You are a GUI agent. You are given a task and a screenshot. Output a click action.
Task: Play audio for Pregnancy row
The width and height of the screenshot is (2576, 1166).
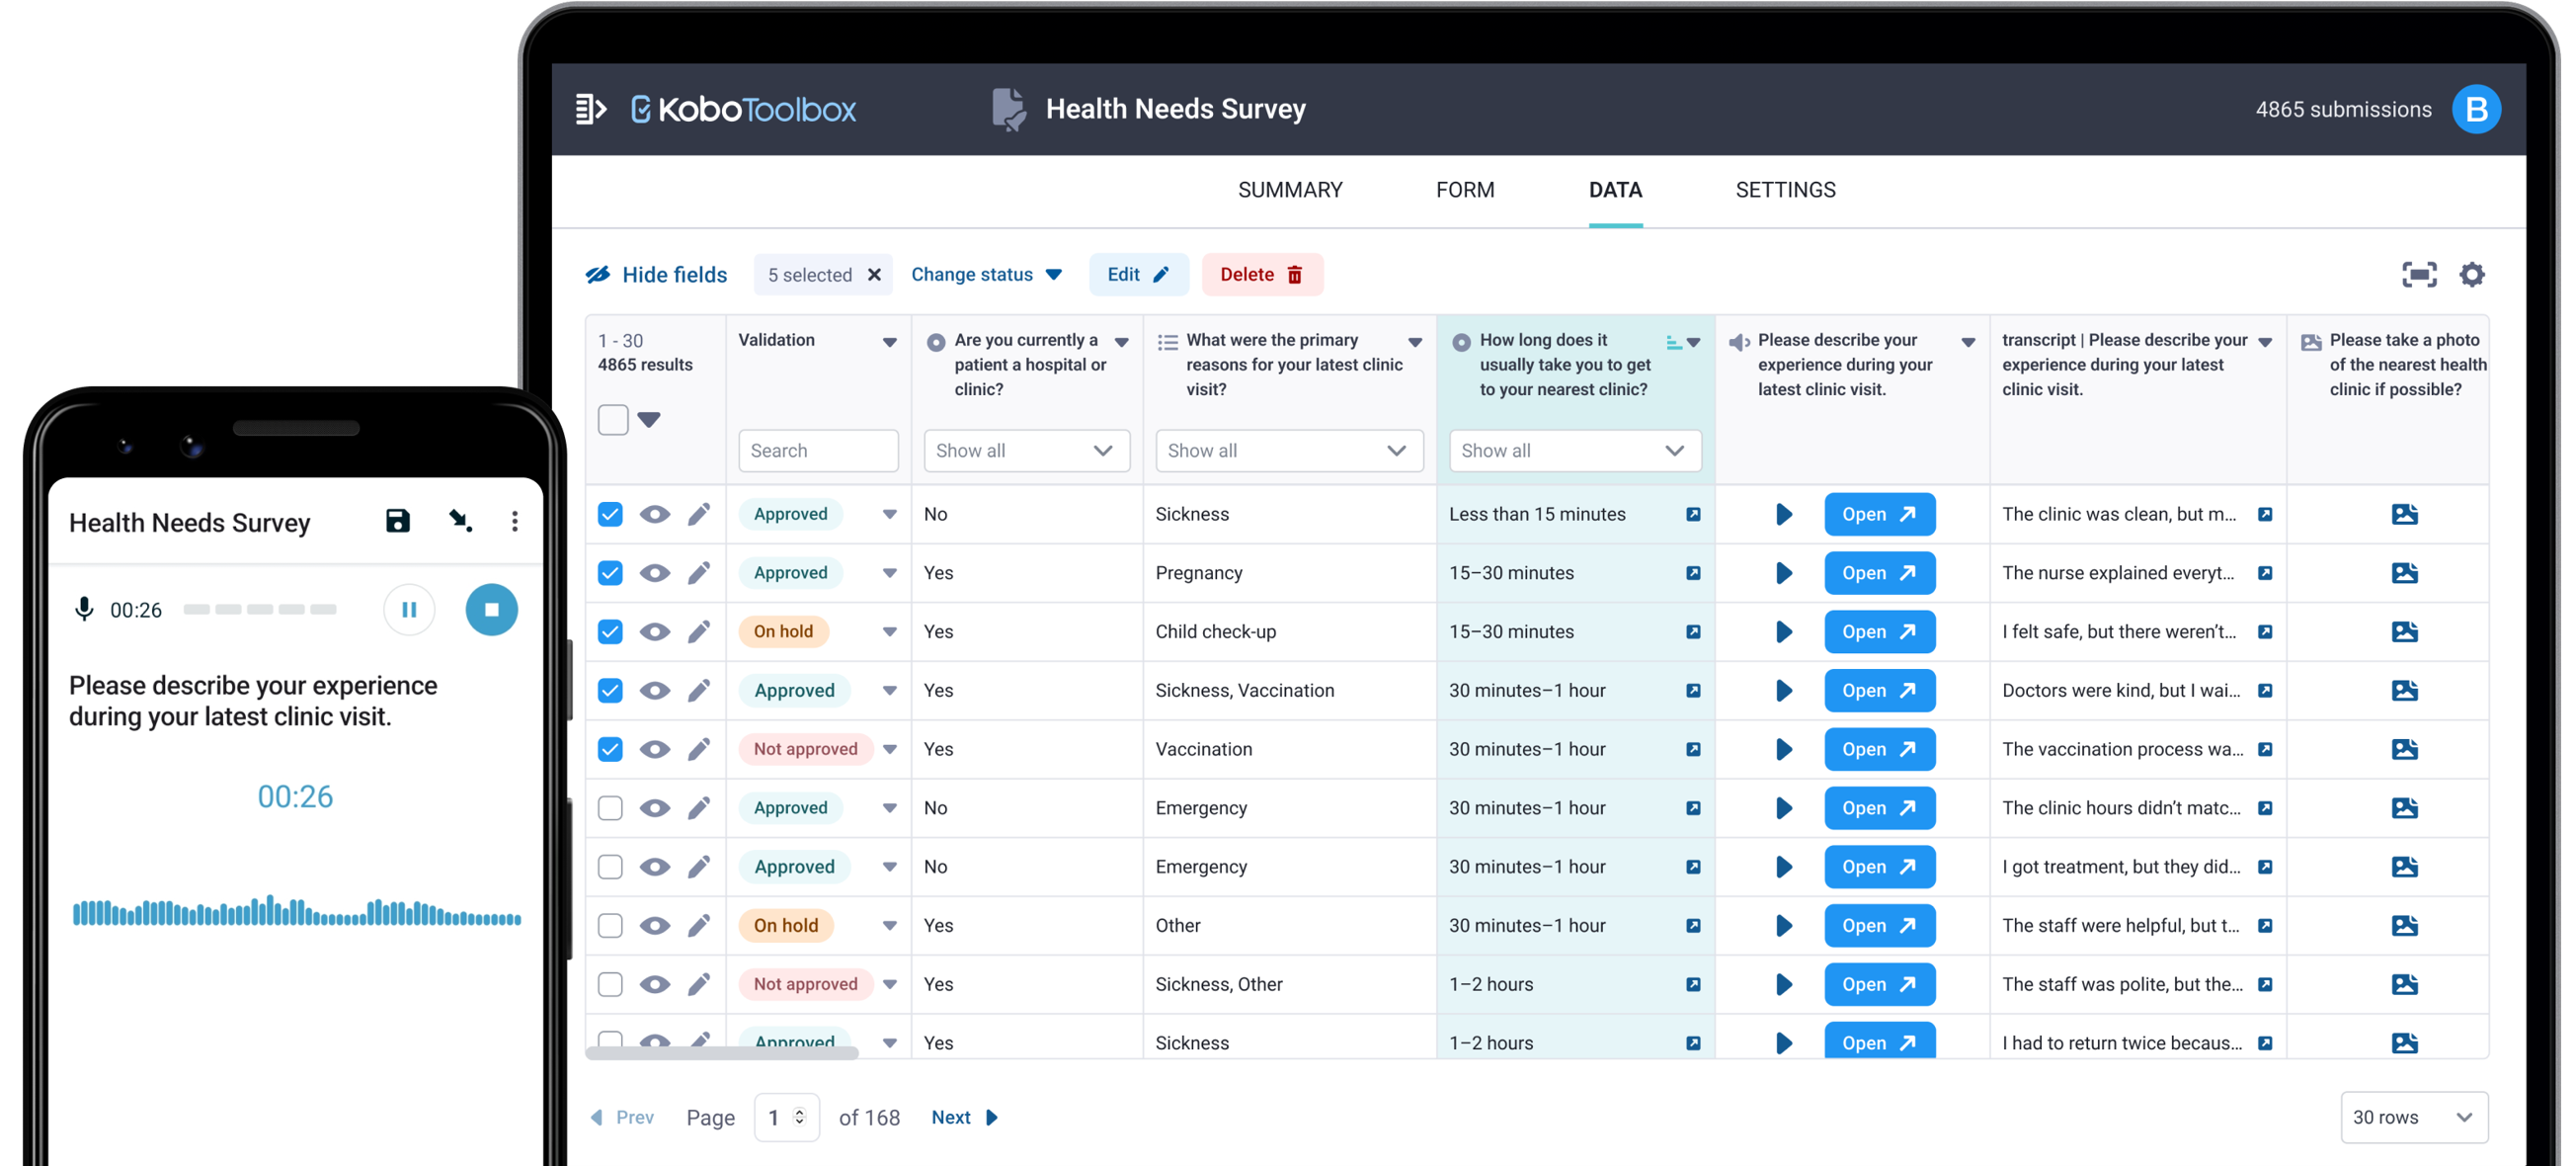(1783, 573)
